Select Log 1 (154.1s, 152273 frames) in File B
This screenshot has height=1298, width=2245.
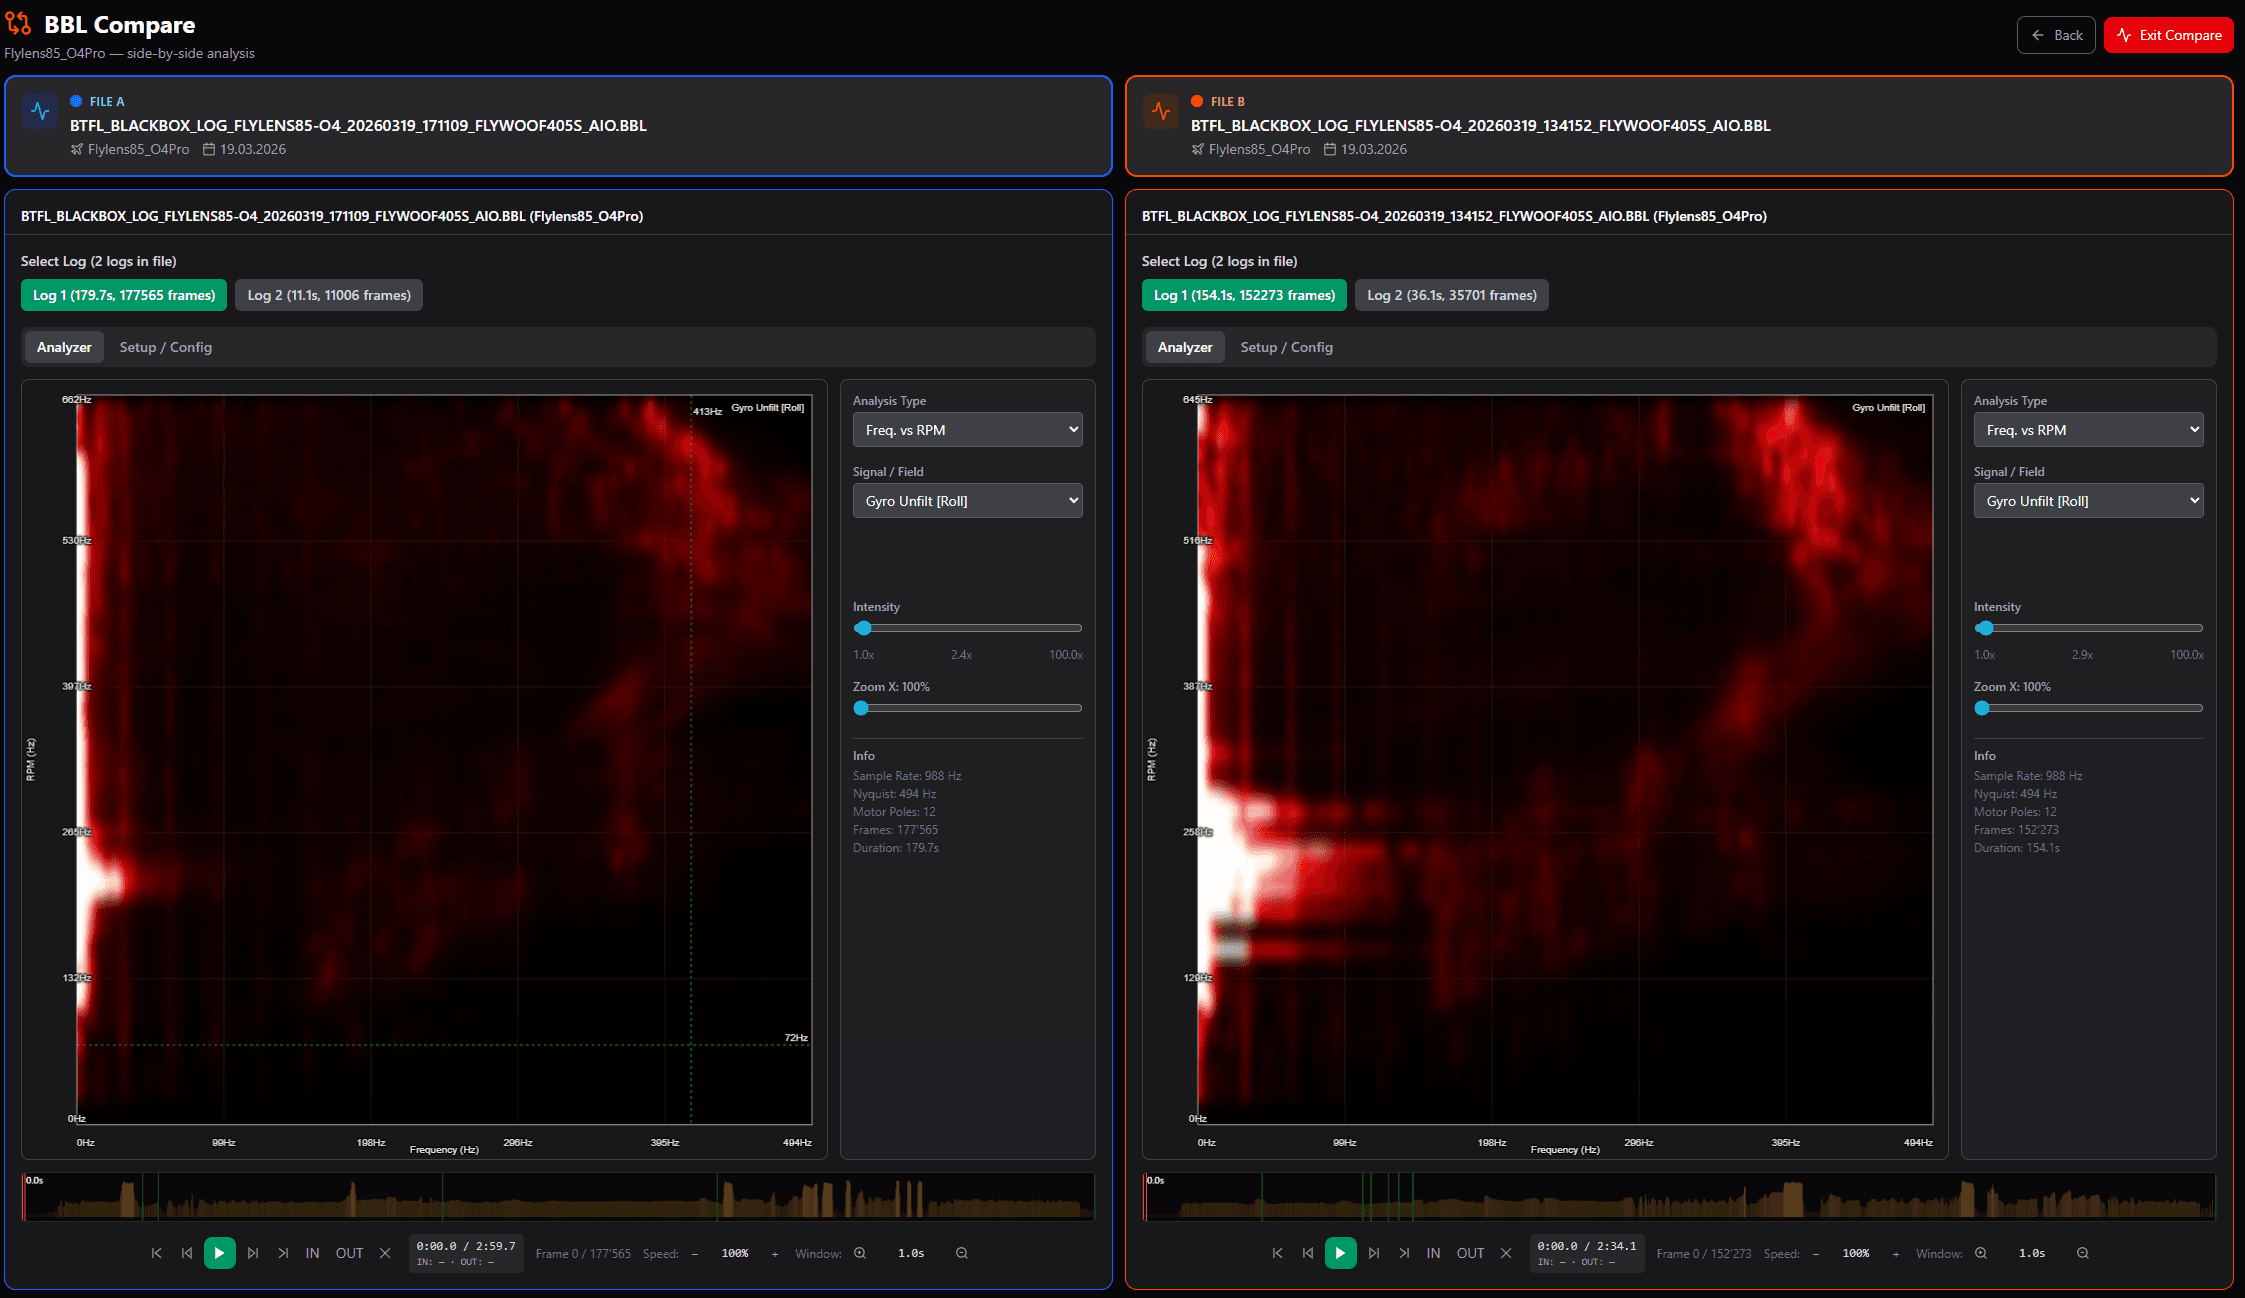coord(1243,295)
